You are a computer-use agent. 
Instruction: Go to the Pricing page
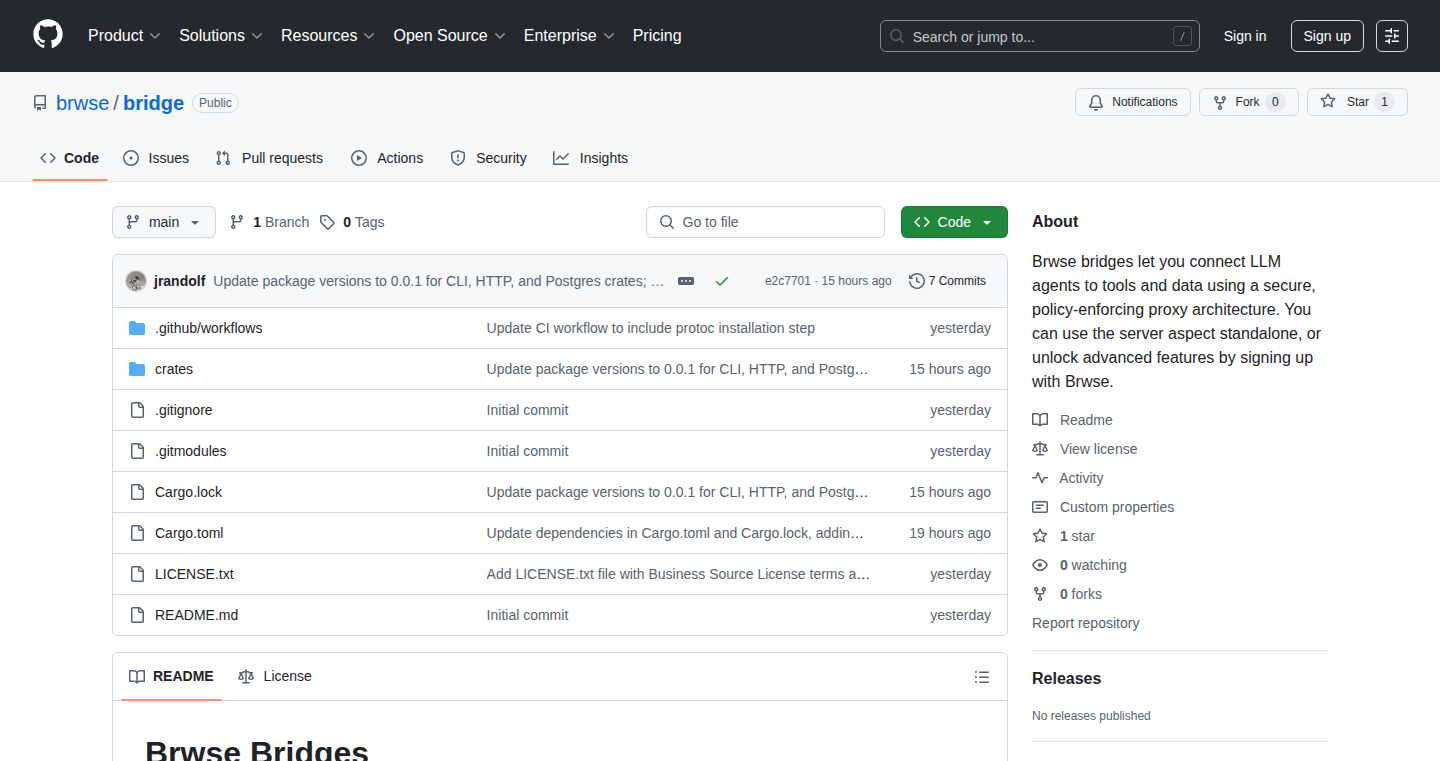(657, 36)
